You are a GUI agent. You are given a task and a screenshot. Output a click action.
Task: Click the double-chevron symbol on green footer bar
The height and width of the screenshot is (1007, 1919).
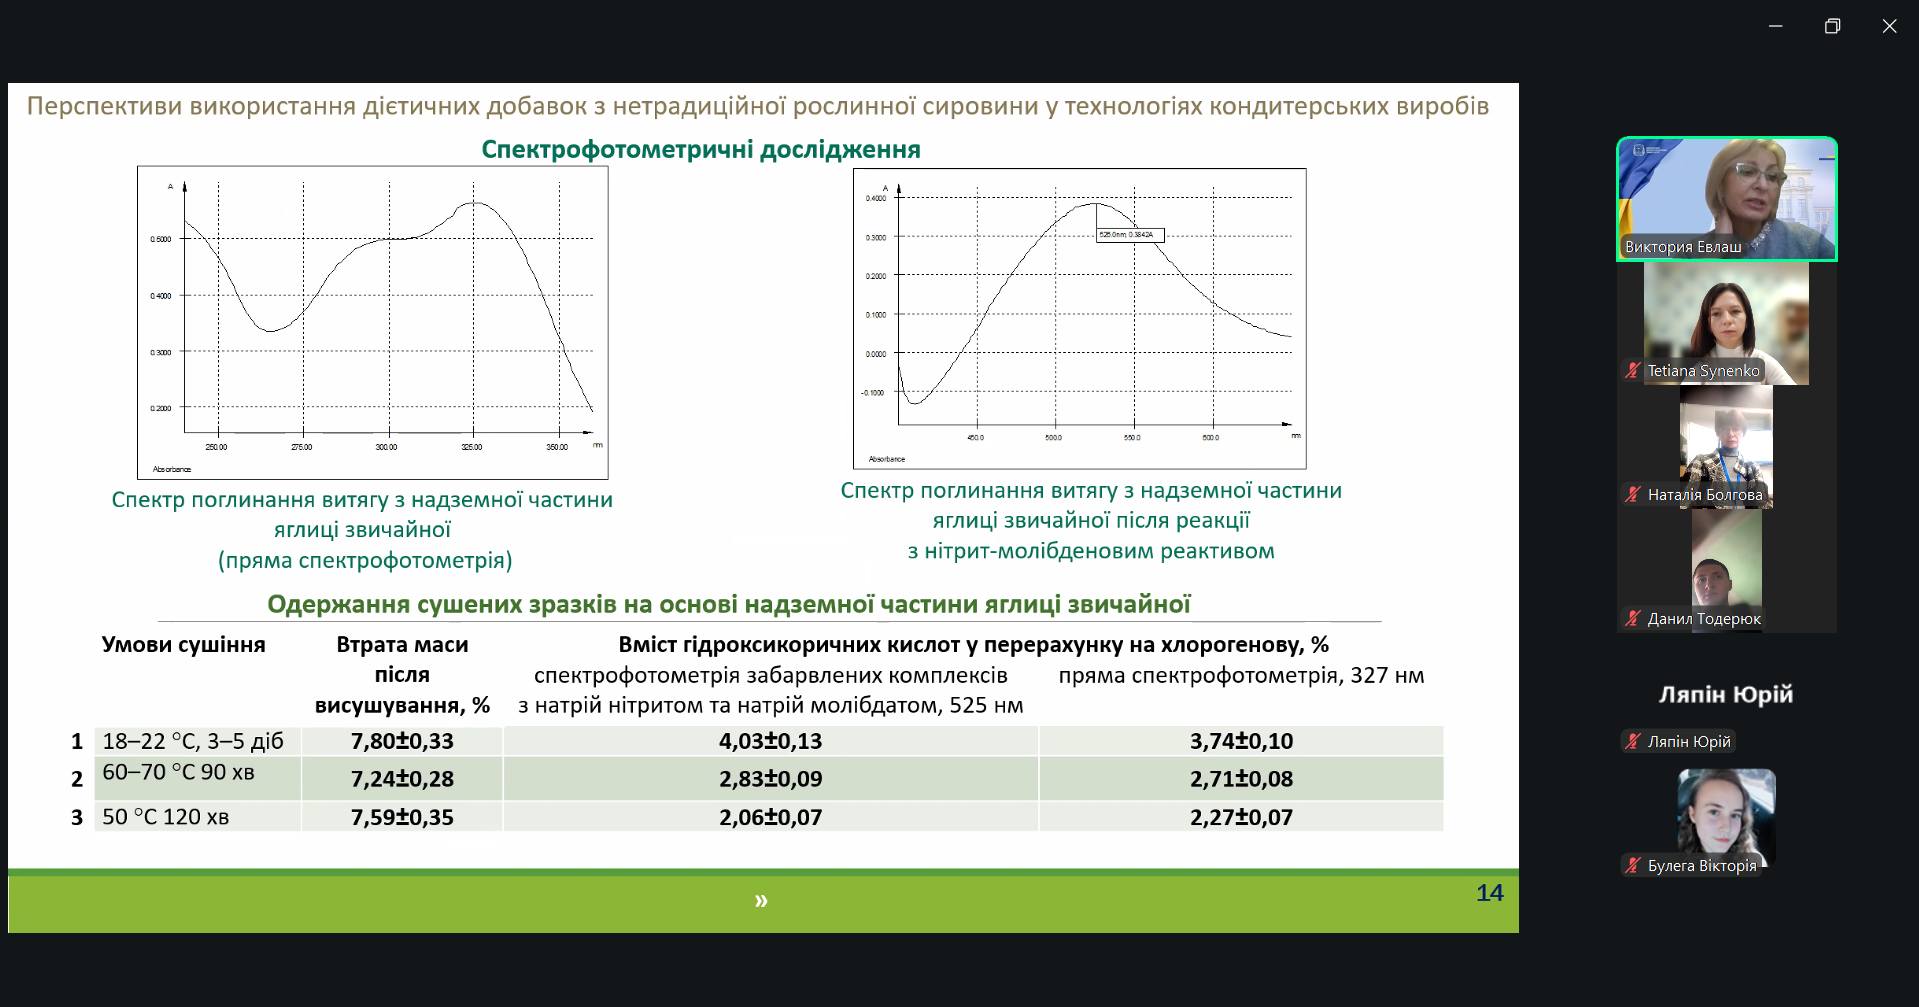pyautogui.click(x=761, y=900)
